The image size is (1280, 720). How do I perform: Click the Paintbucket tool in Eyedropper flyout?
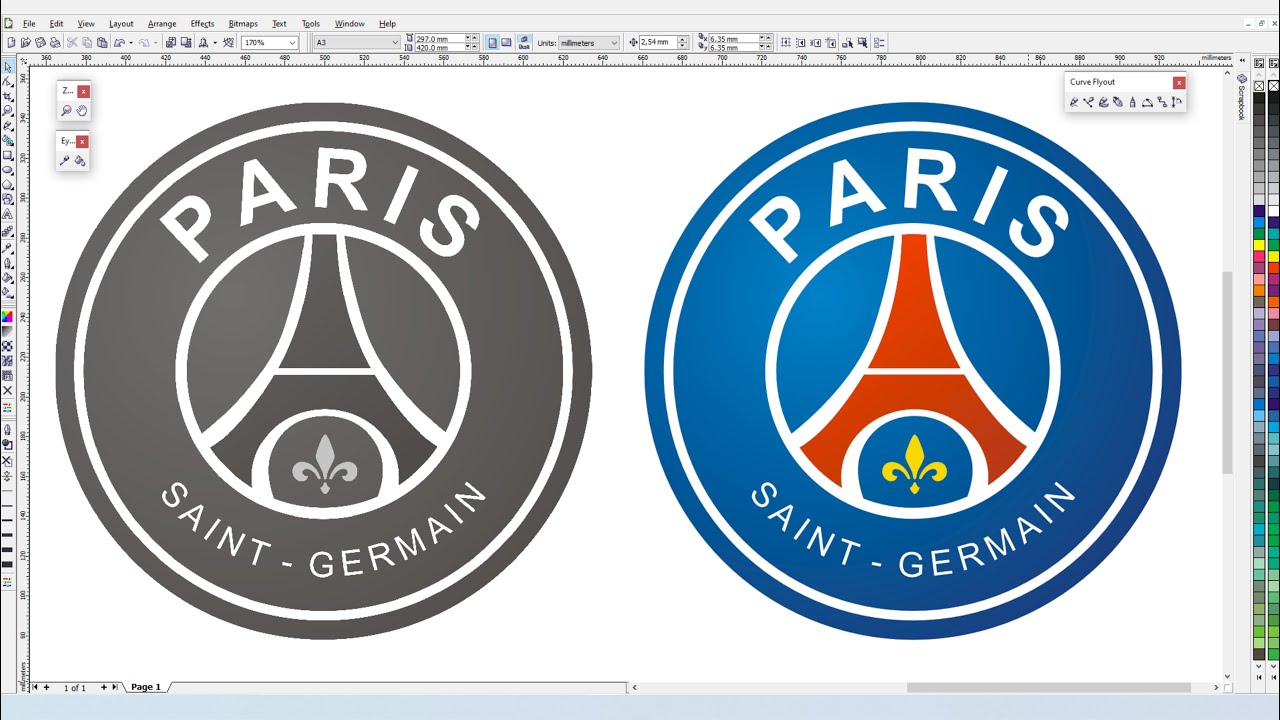pos(80,160)
